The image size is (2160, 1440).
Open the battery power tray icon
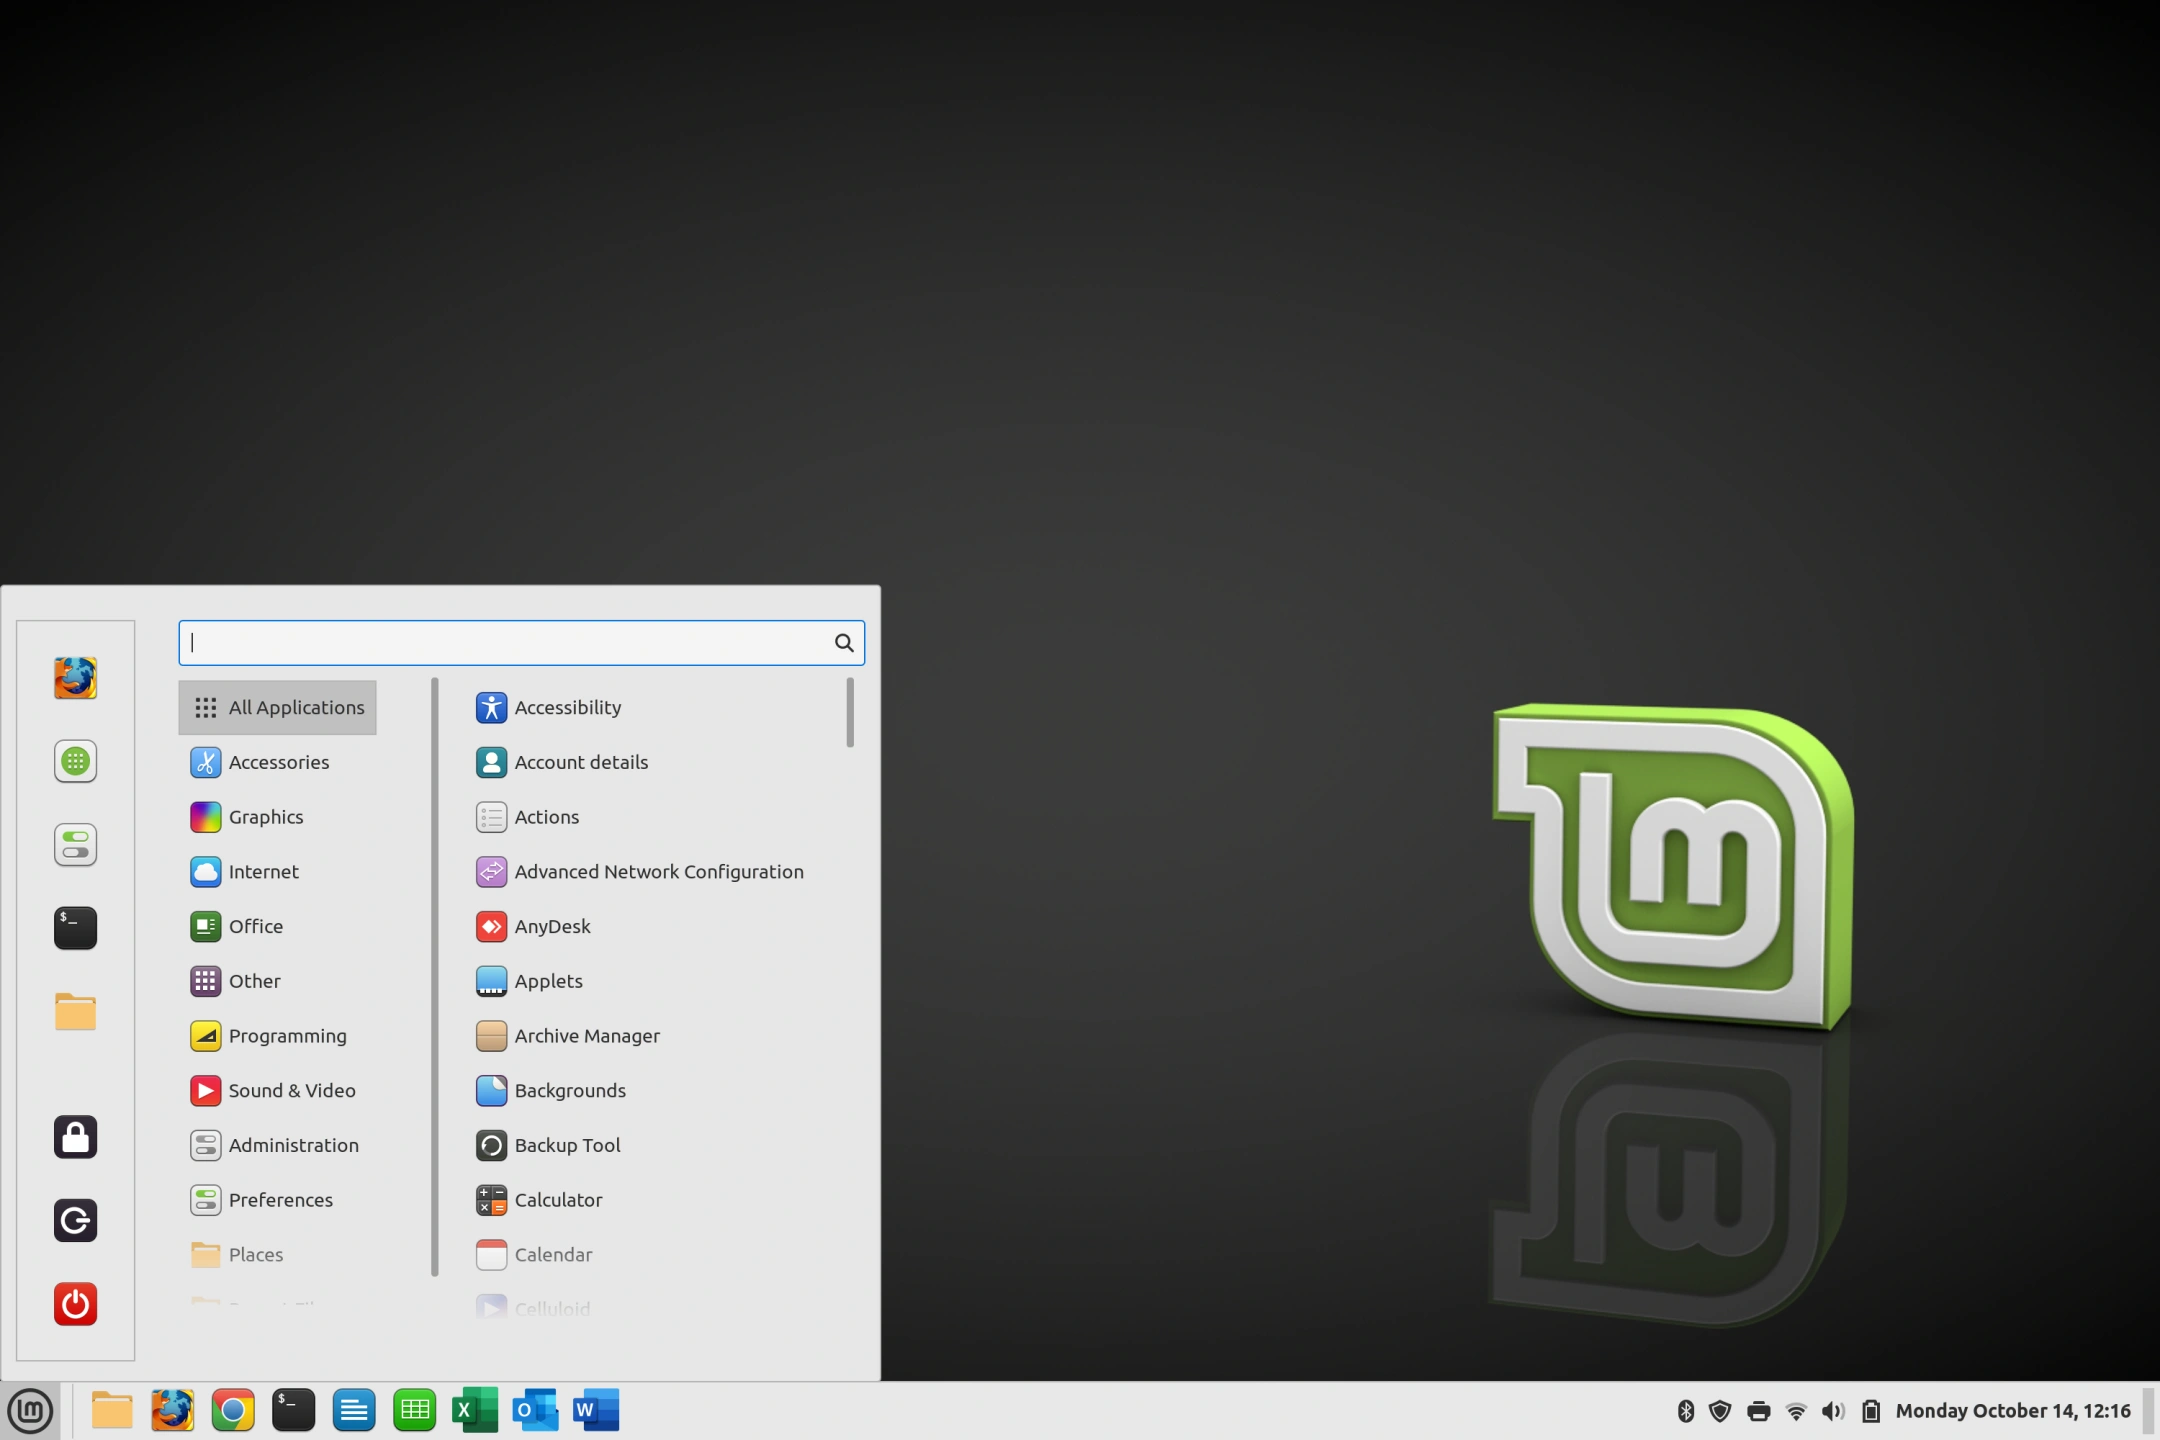point(1871,1411)
